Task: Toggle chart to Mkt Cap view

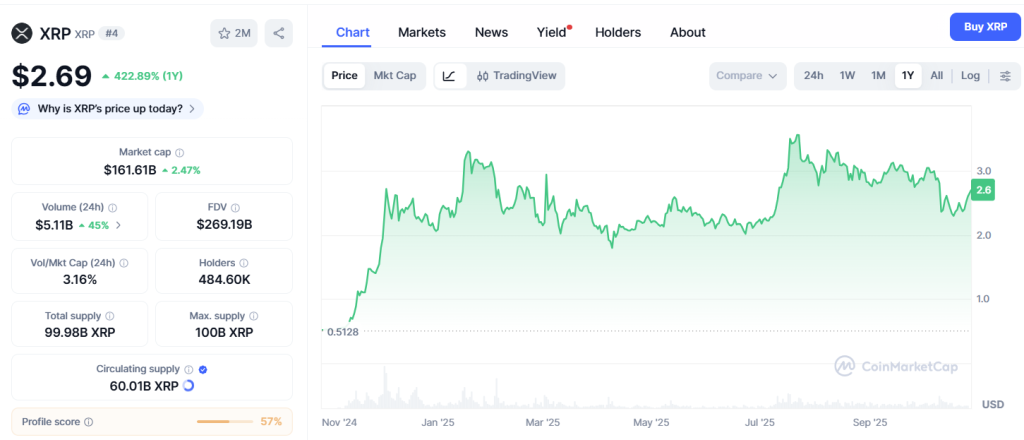Action: 394,76
